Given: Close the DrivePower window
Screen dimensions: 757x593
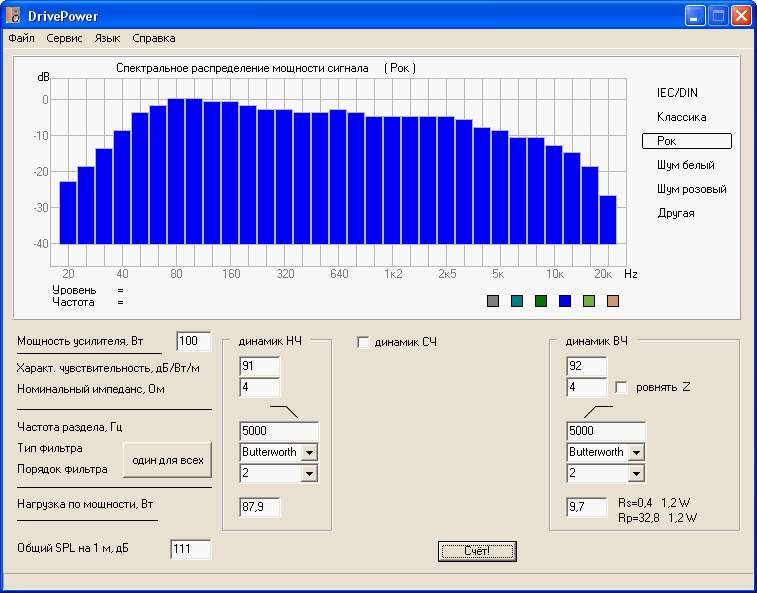Looking at the screenshot, I should coord(740,16).
